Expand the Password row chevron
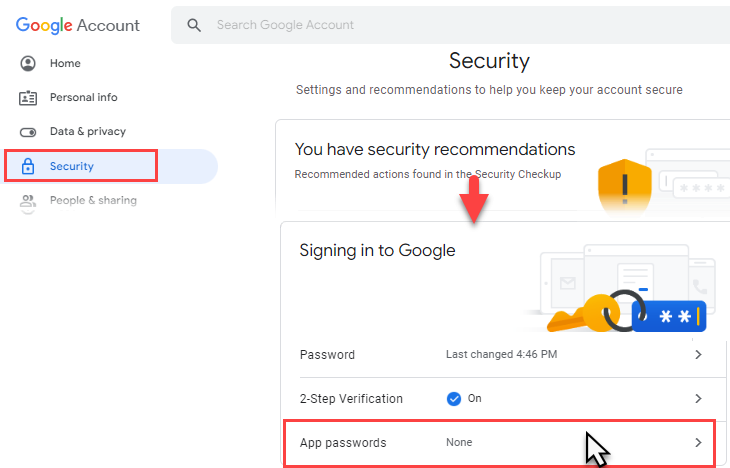Screen dimensions: 730x468 coord(698,355)
